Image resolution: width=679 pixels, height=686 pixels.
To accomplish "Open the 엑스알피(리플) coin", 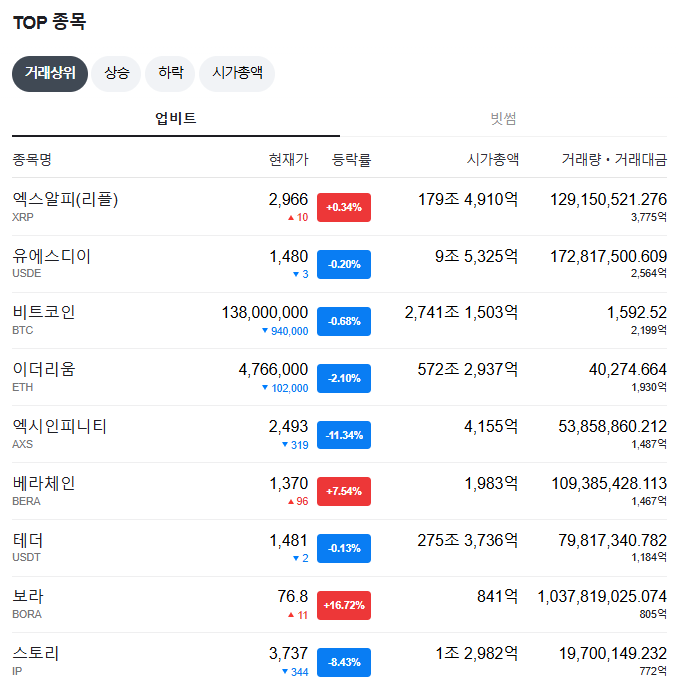I will point(65,200).
